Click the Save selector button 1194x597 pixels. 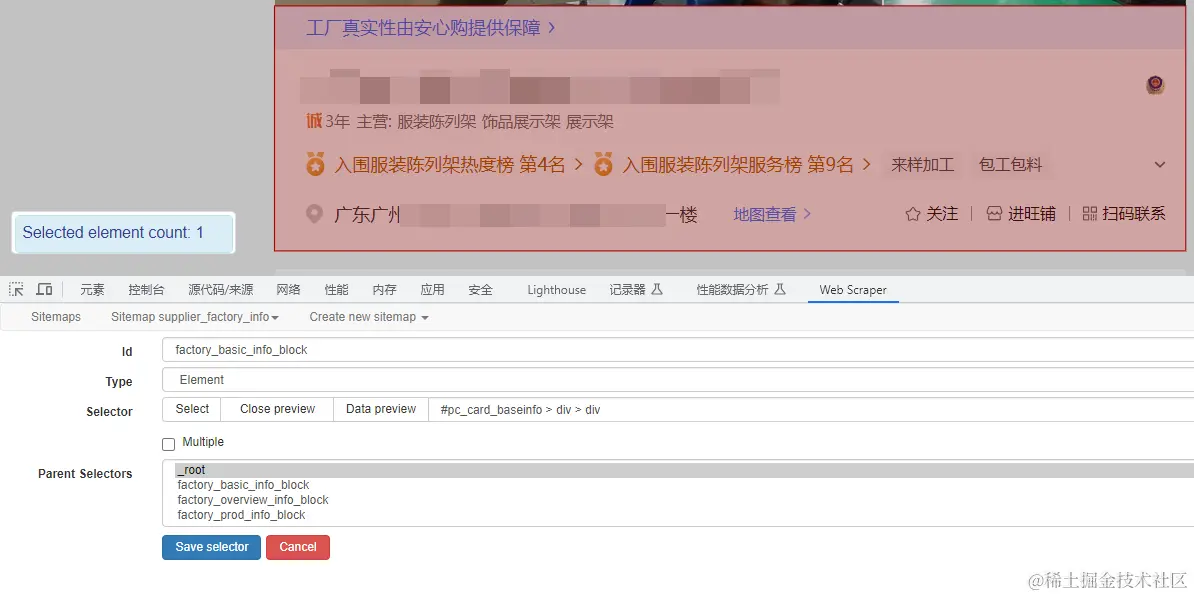coord(211,547)
